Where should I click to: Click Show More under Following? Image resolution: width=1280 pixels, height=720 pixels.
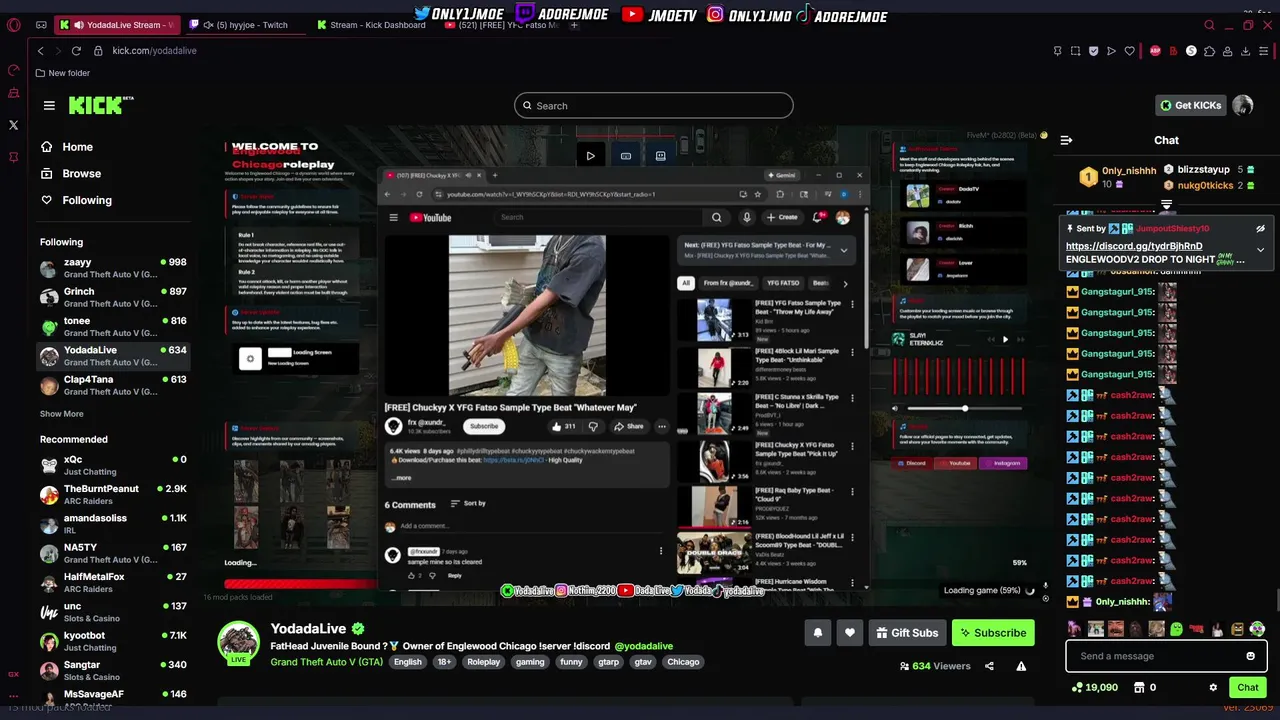tap(62, 414)
